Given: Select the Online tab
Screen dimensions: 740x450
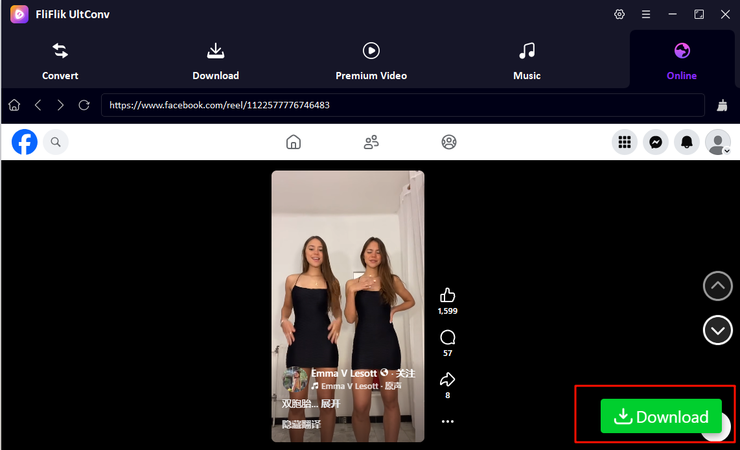Looking at the screenshot, I should pos(681,61).
